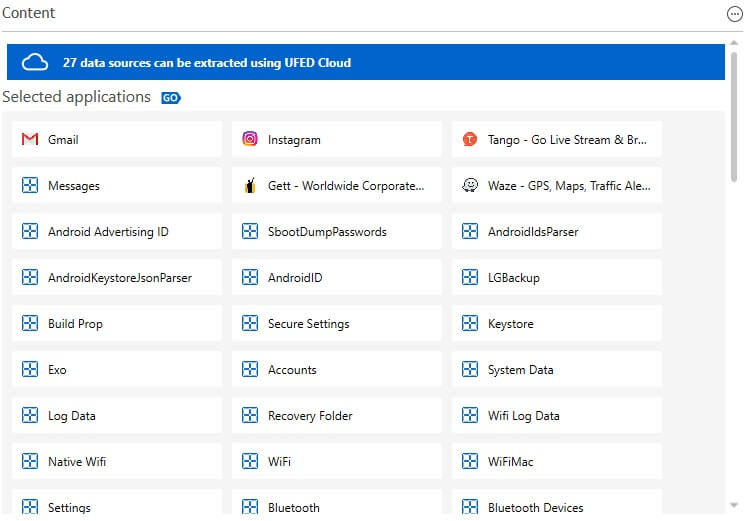
Task: Select the WiFiMac label
Action: (x=510, y=462)
